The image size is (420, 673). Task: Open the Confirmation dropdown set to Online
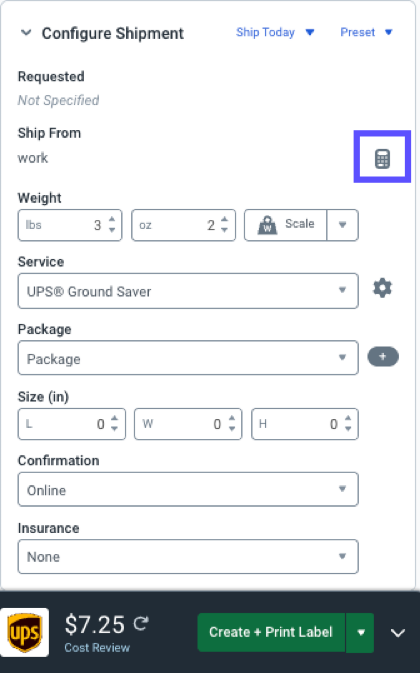[x=188, y=489]
